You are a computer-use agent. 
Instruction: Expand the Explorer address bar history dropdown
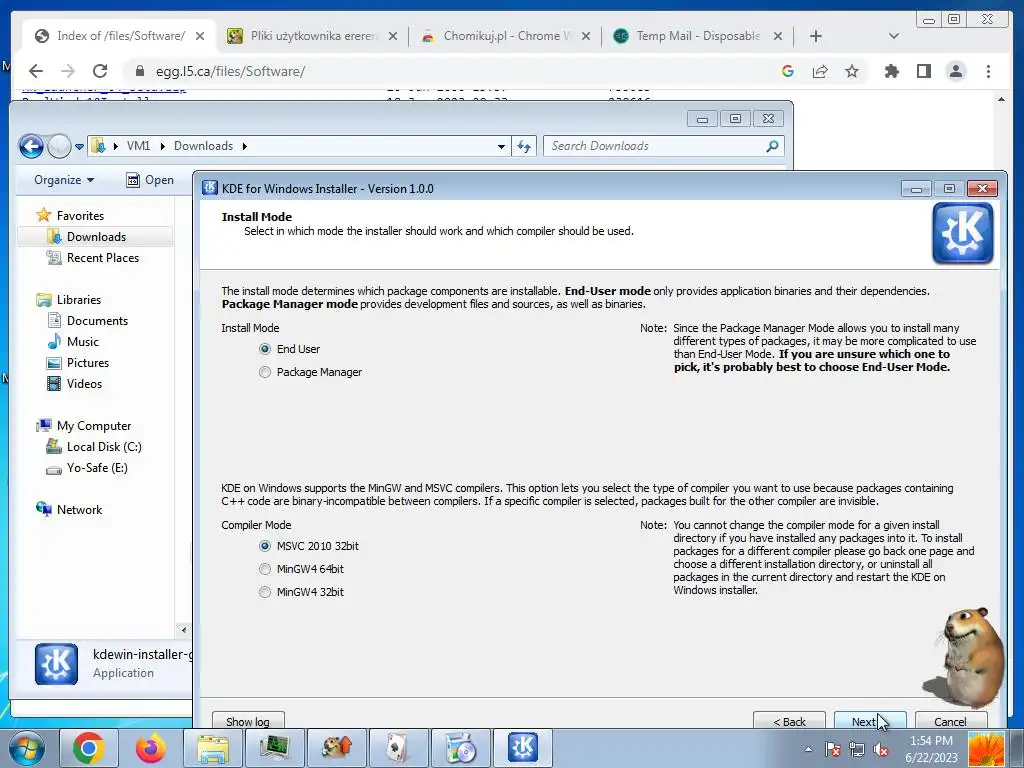coord(501,146)
